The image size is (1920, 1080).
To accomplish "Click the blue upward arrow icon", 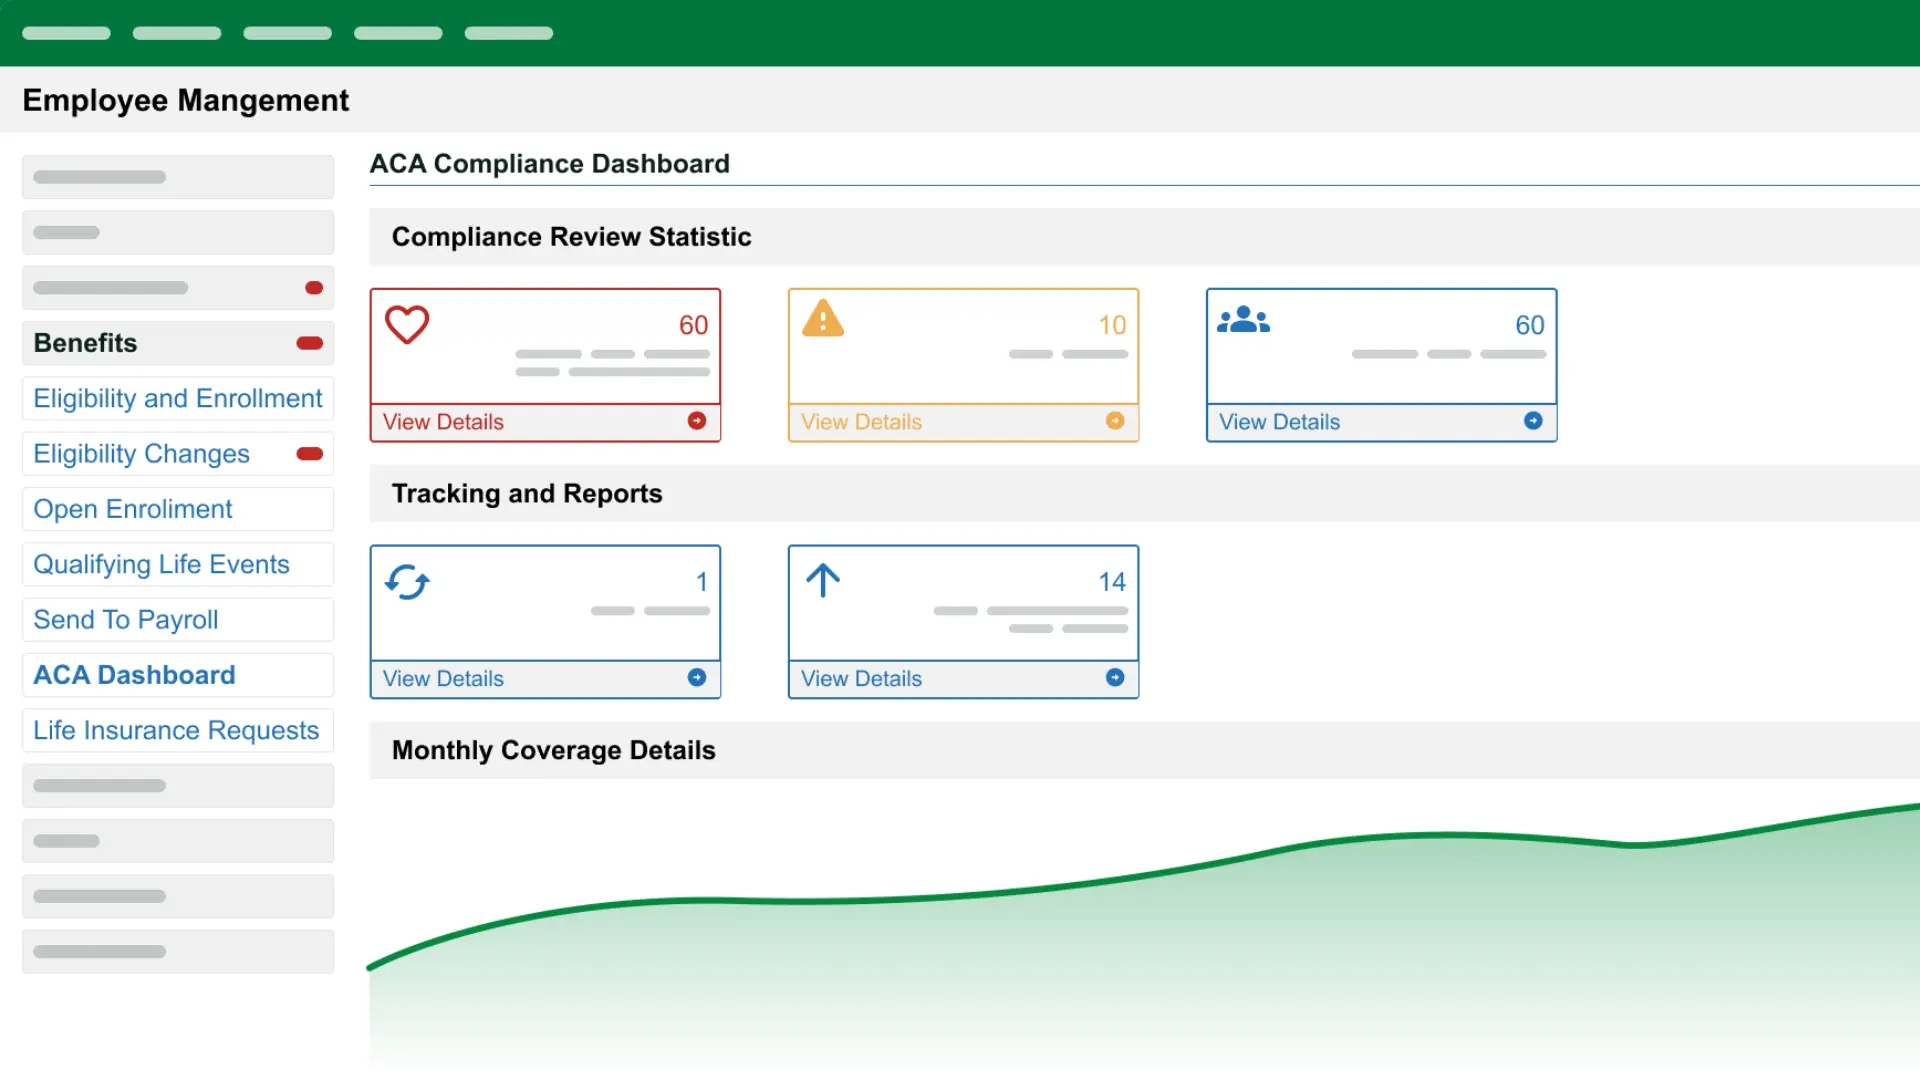I will tap(823, 580).
